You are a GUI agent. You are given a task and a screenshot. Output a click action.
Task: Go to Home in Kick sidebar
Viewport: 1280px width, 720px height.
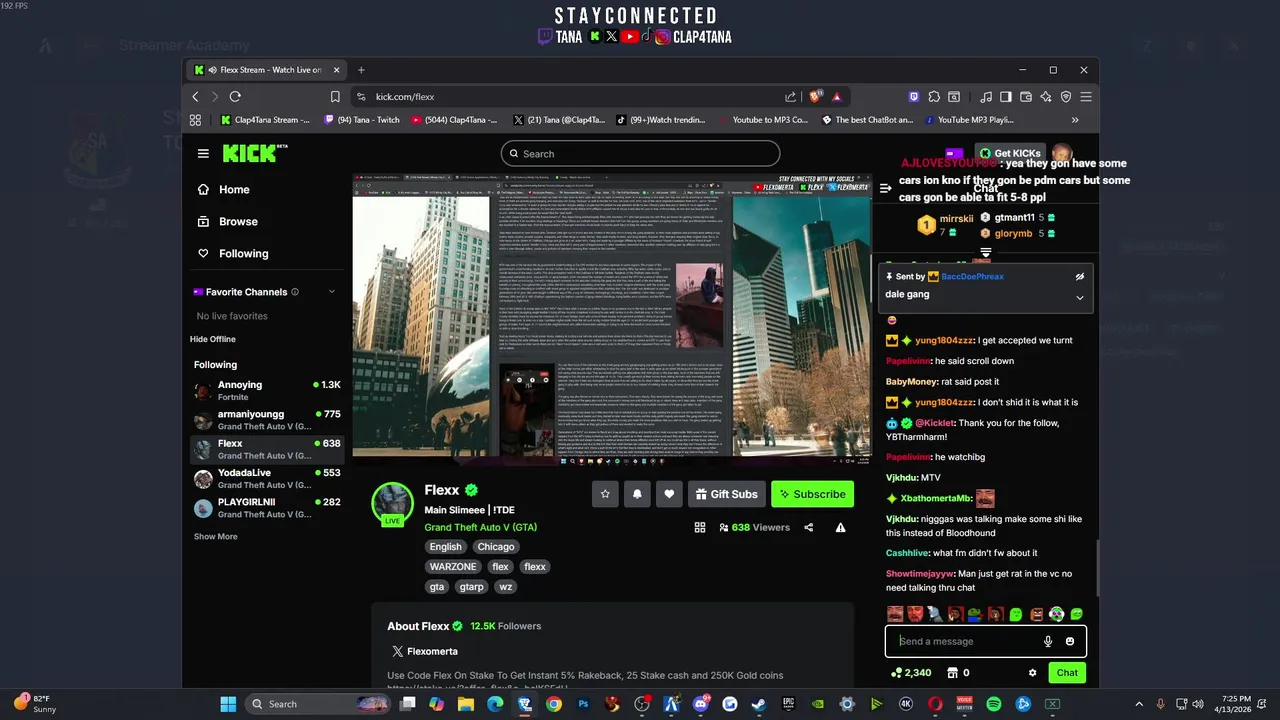(224, 190)
